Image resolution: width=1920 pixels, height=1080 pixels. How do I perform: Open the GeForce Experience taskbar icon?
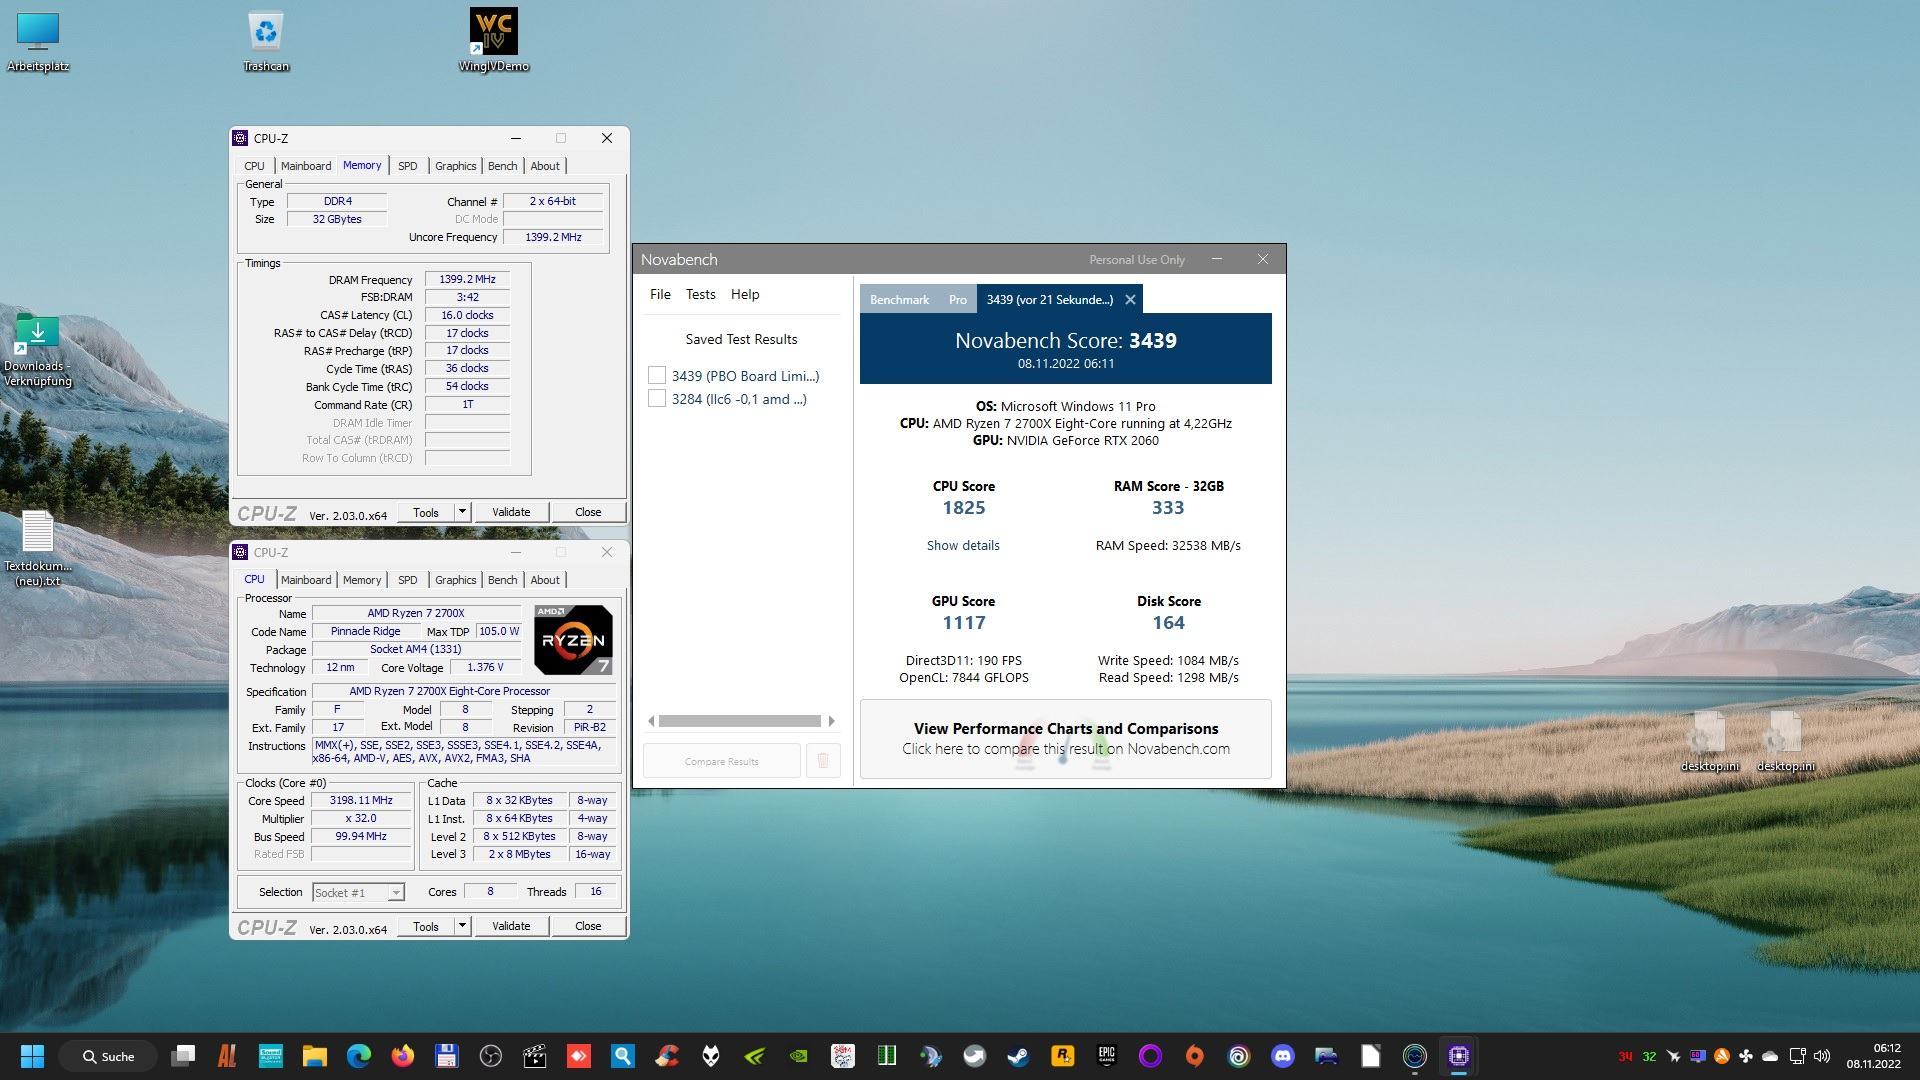point(754,1056)
